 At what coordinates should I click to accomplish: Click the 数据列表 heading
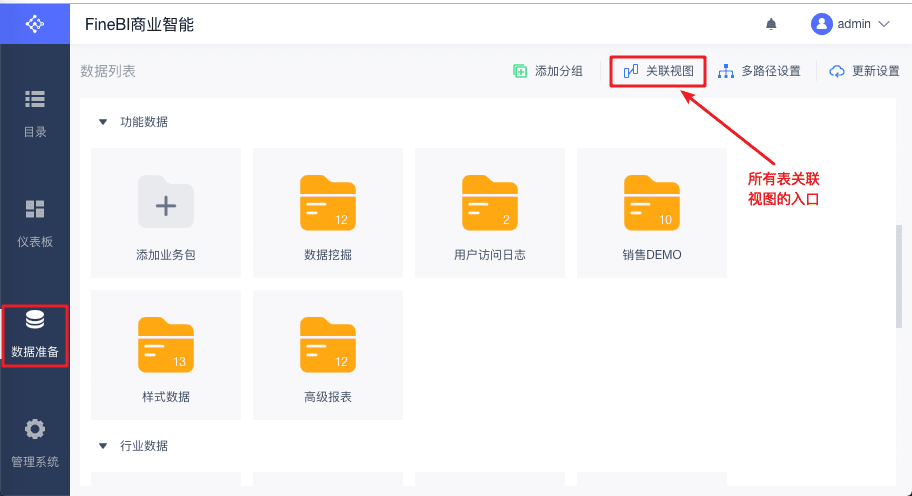click(x=108, y=71)
